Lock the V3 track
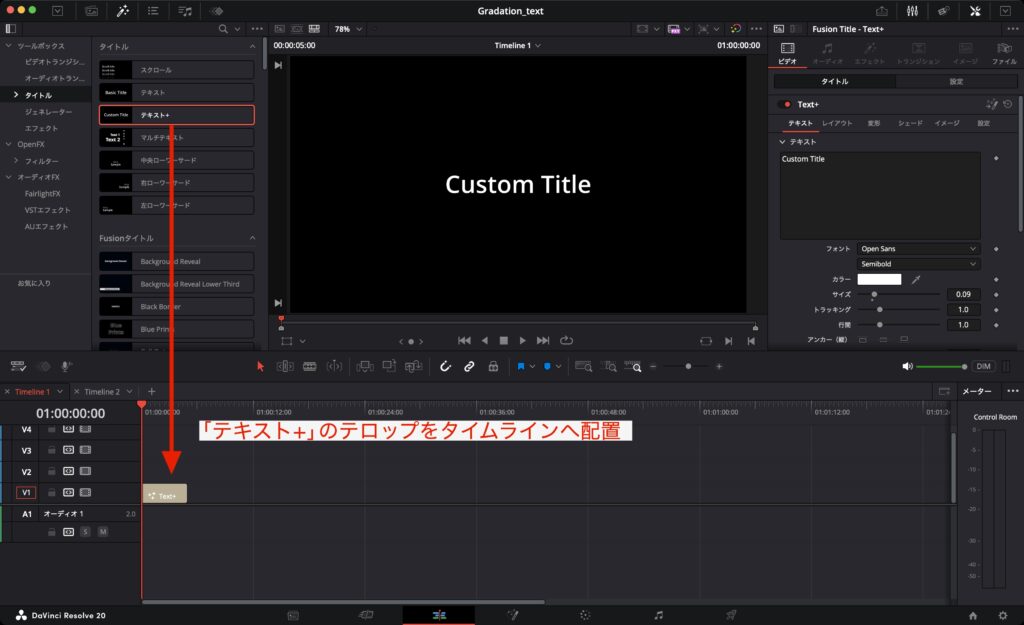The height and width of the screenshot is (625, 1024). [x=52, y=450]
